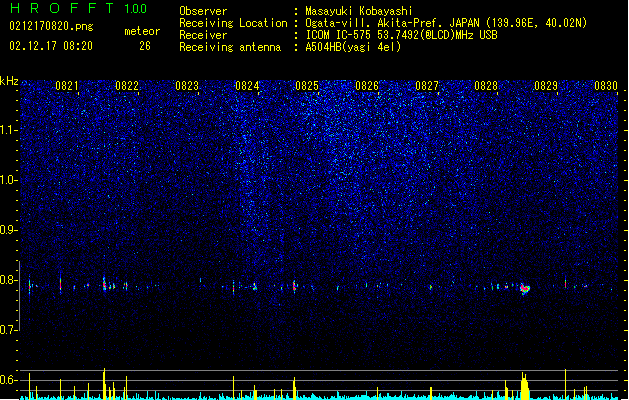Click the 0830 time marker

[606, 86]
